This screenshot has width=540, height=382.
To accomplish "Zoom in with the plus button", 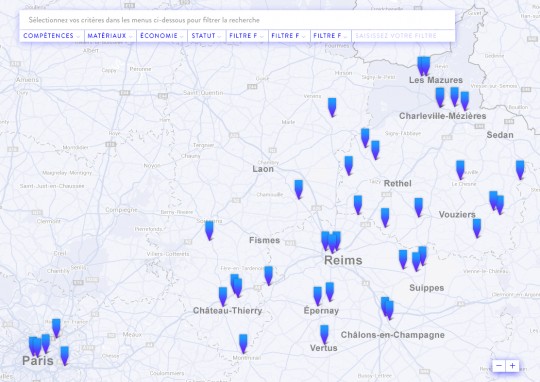I will click(x=512, y=366).
